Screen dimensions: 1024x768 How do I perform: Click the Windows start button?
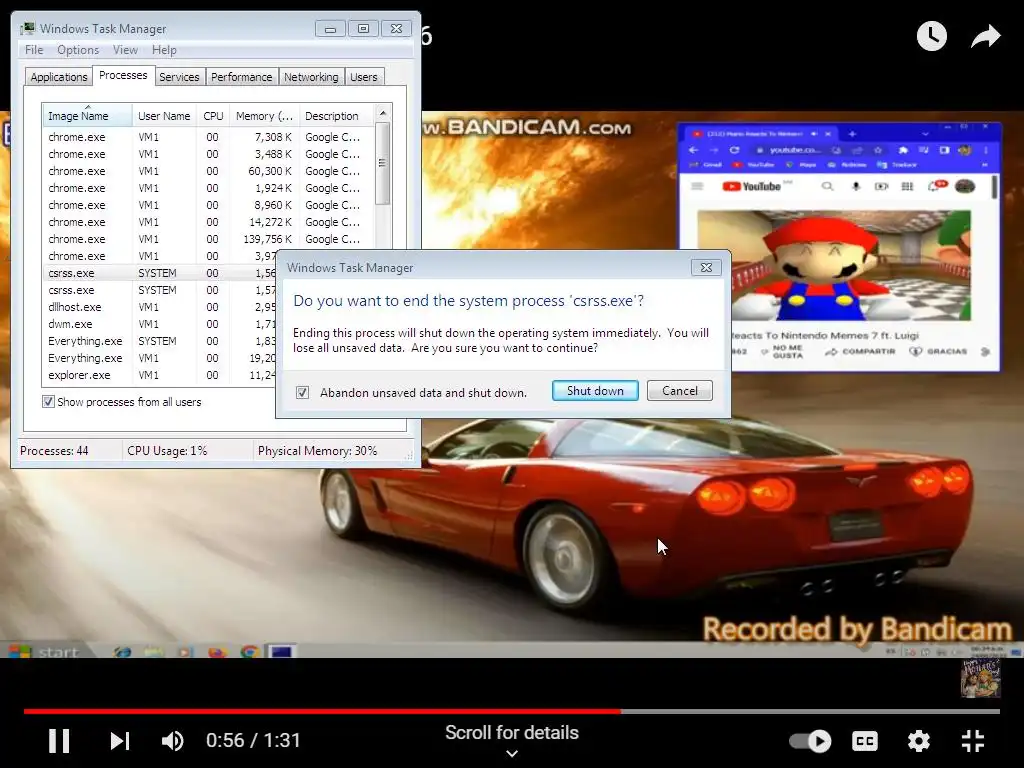tap(46, 651)
